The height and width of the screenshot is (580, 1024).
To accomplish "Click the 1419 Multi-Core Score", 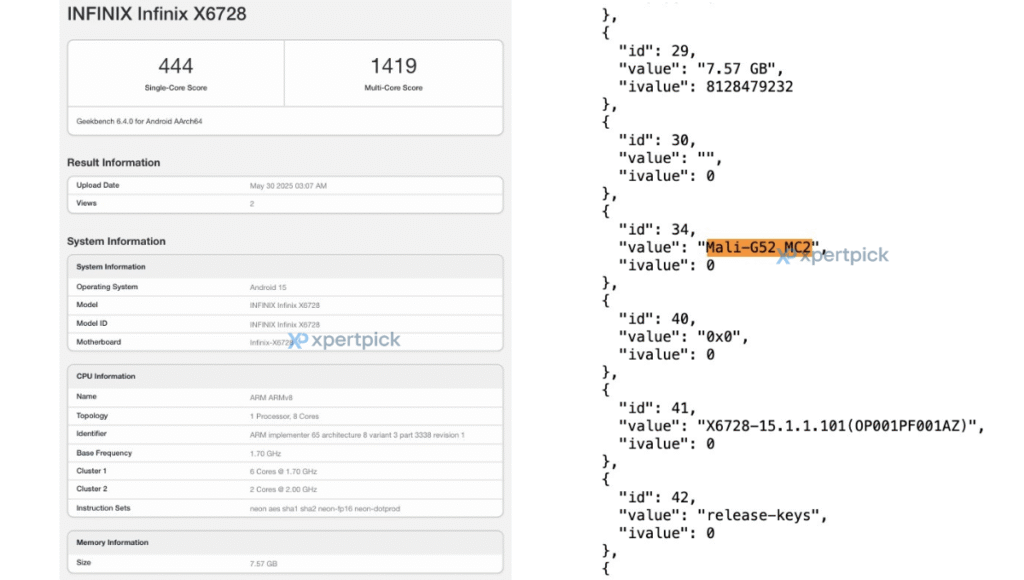I will (393, 66).
